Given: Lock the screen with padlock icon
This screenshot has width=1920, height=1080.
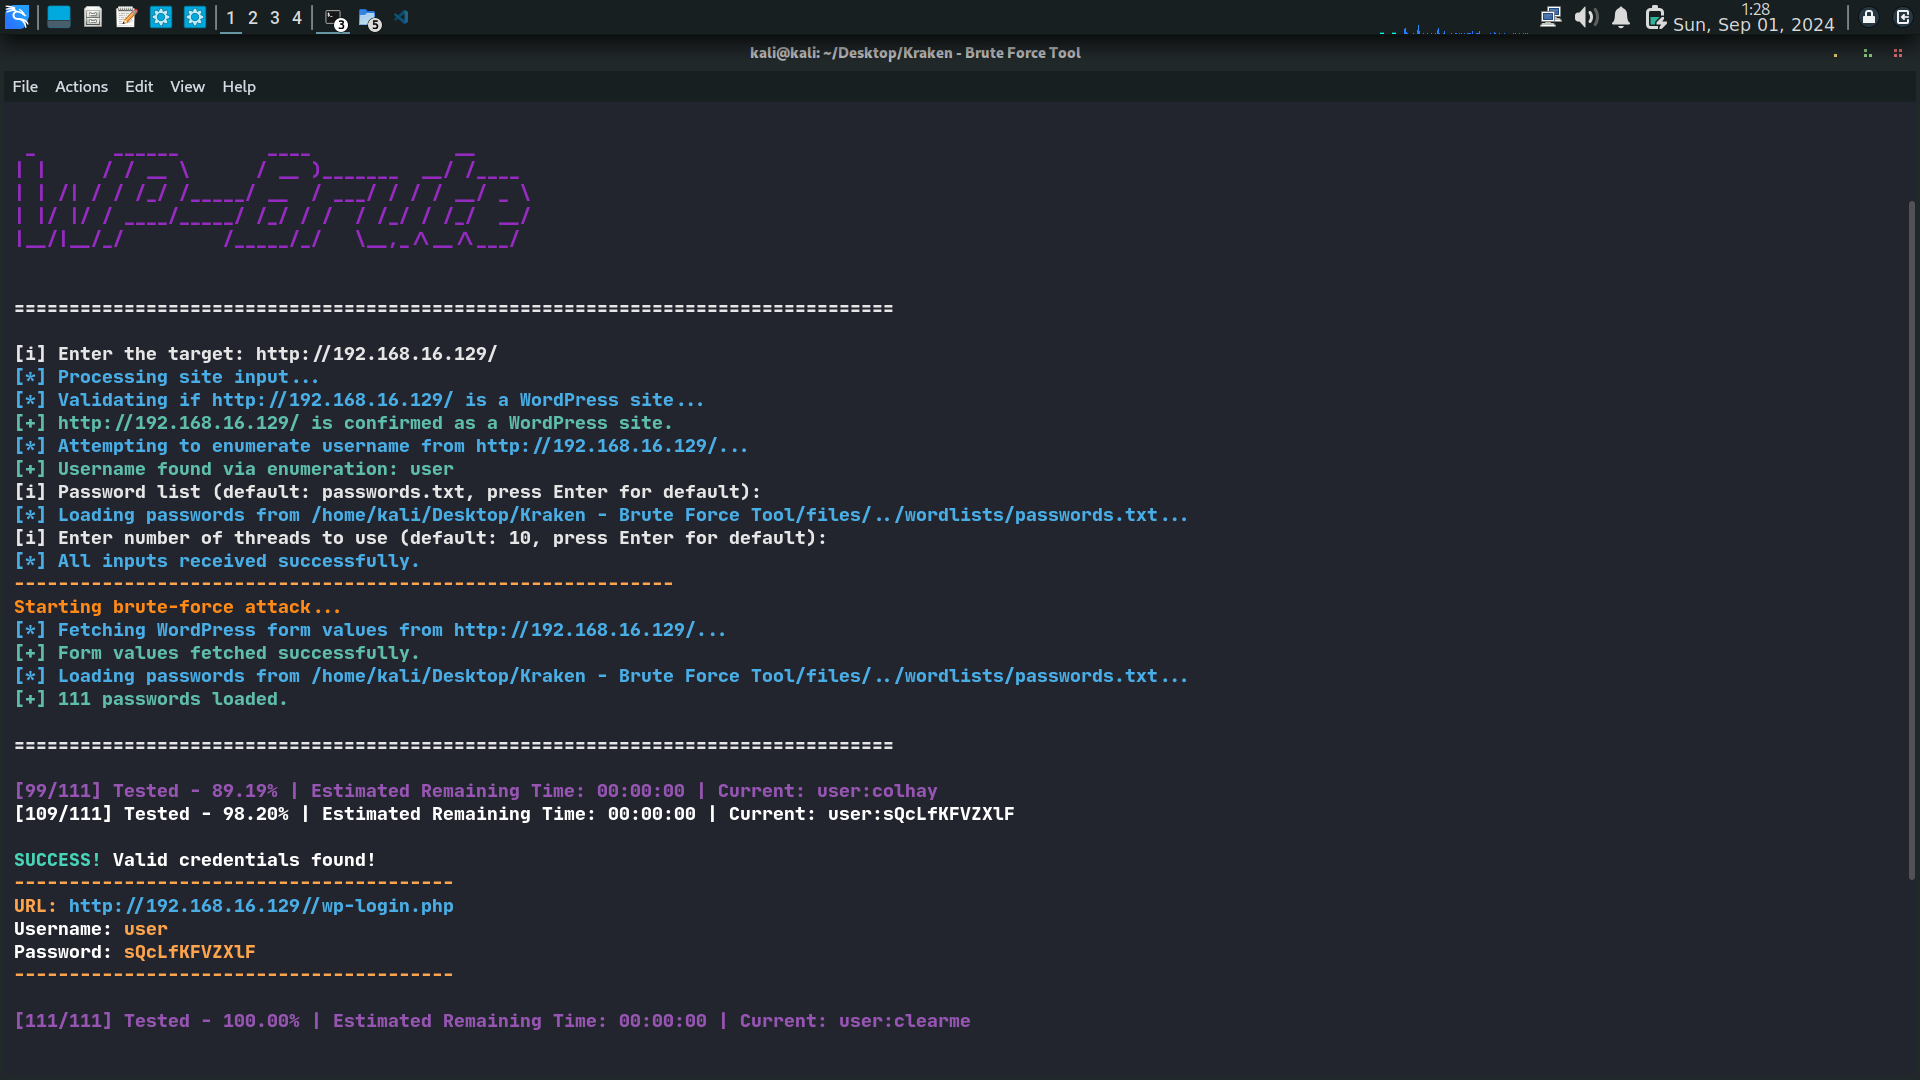Looking at the screenshot, I should click(1868, 17).
